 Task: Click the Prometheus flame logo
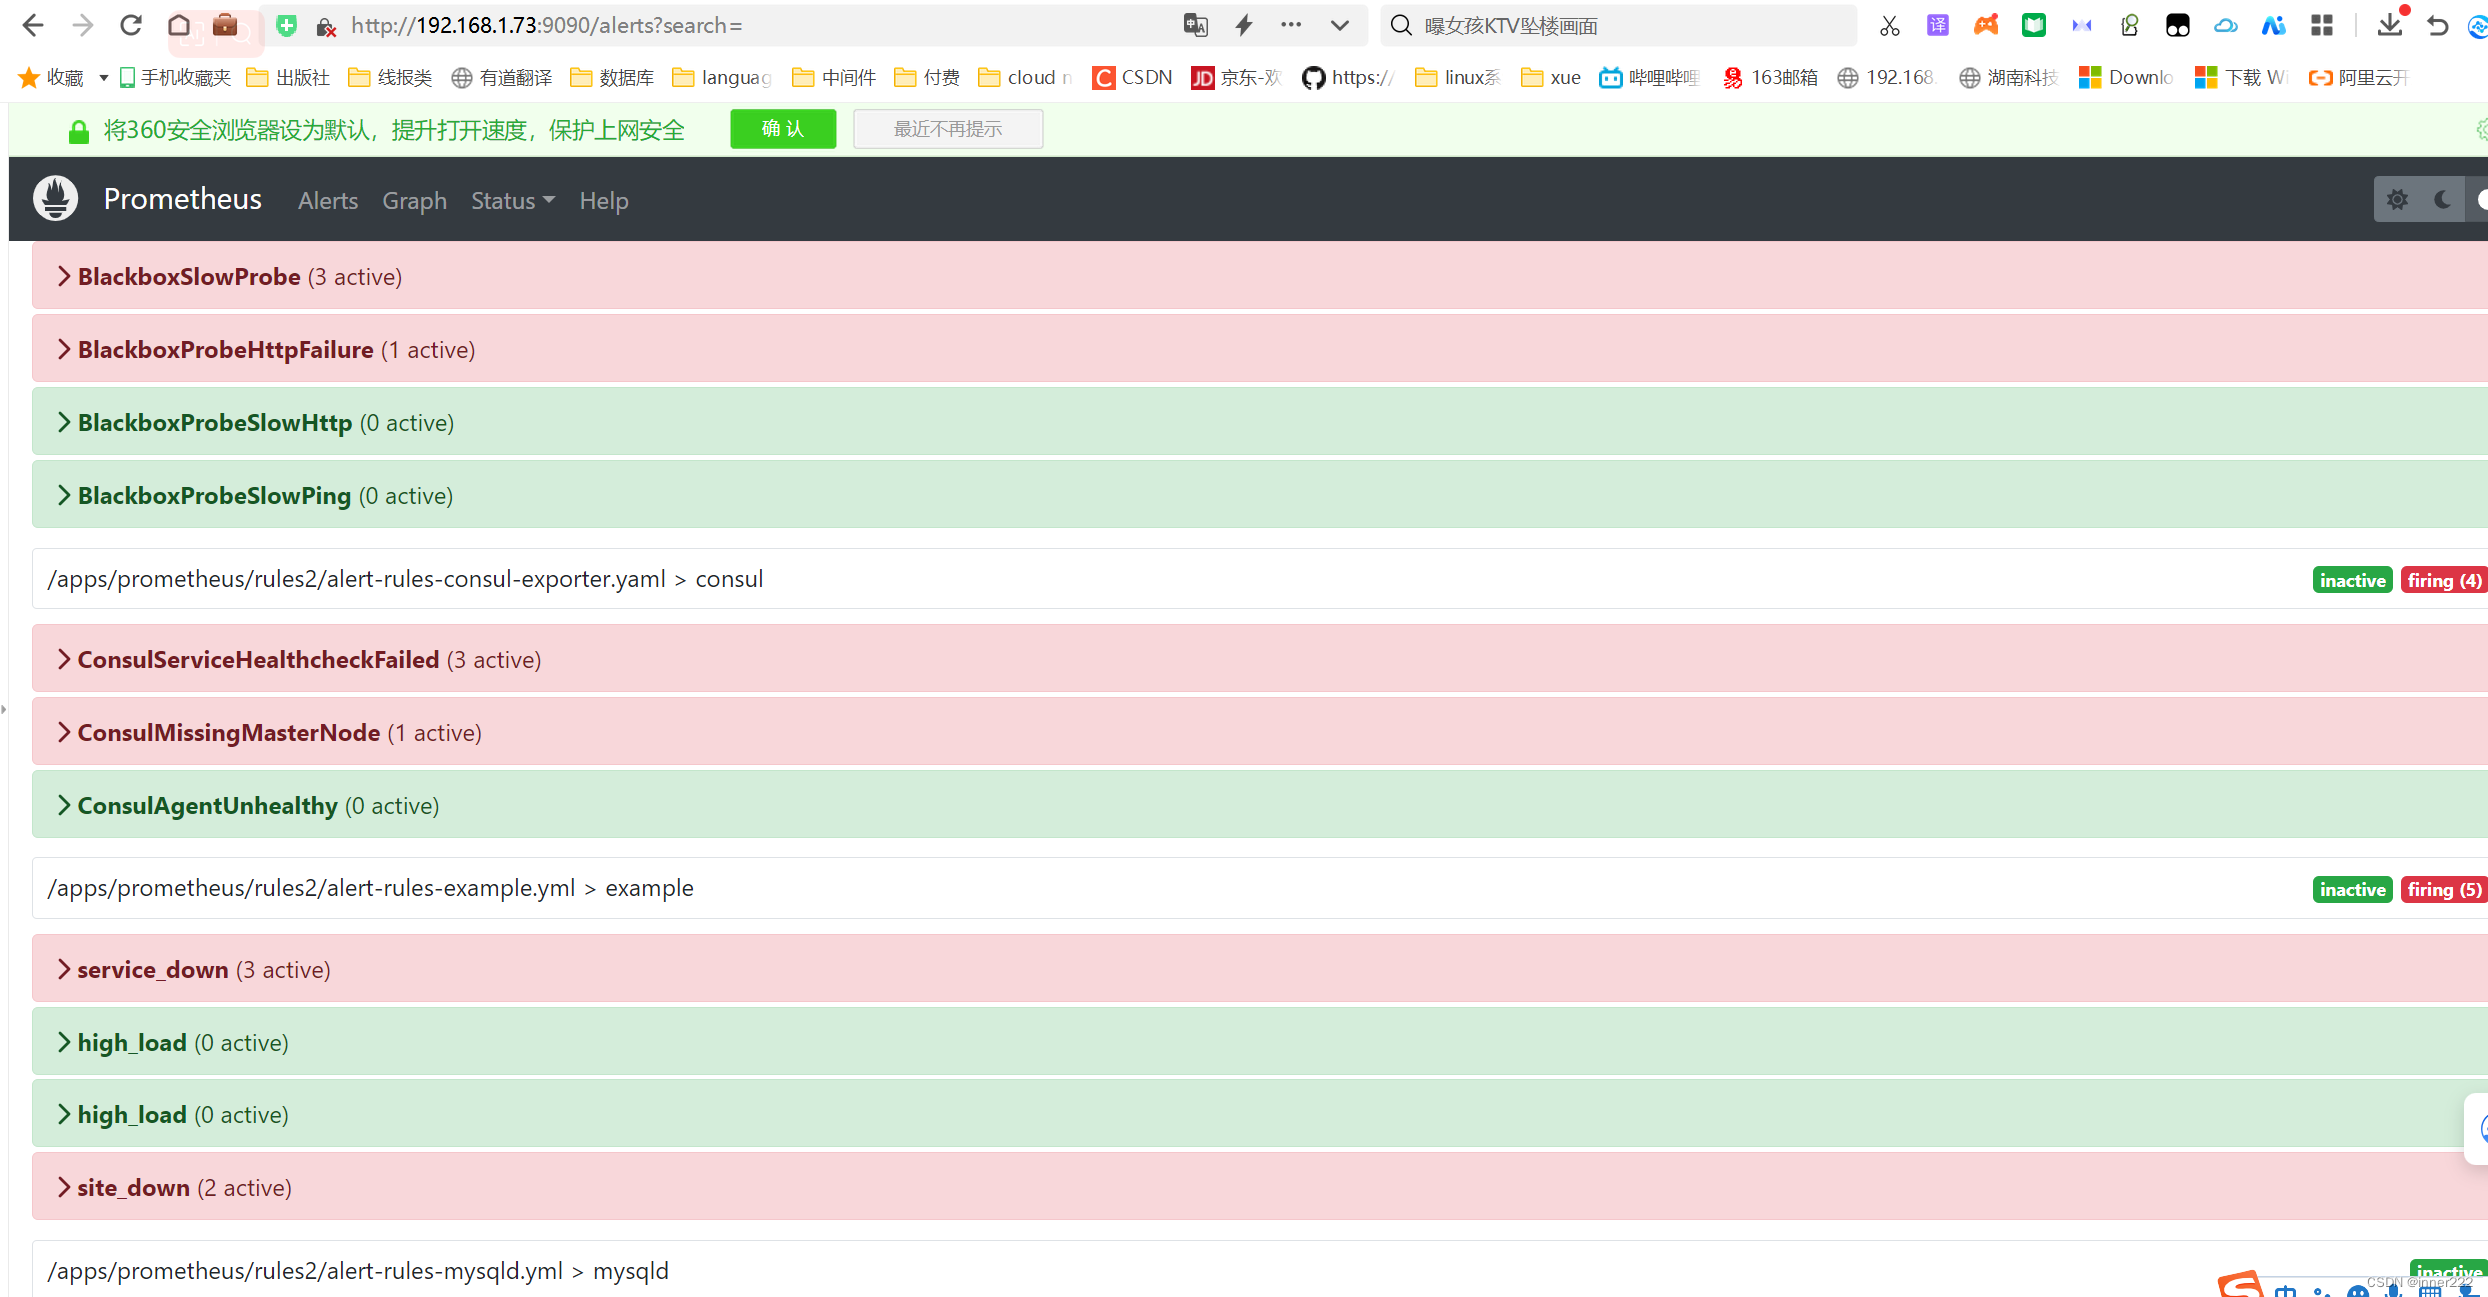coord(56,199)
